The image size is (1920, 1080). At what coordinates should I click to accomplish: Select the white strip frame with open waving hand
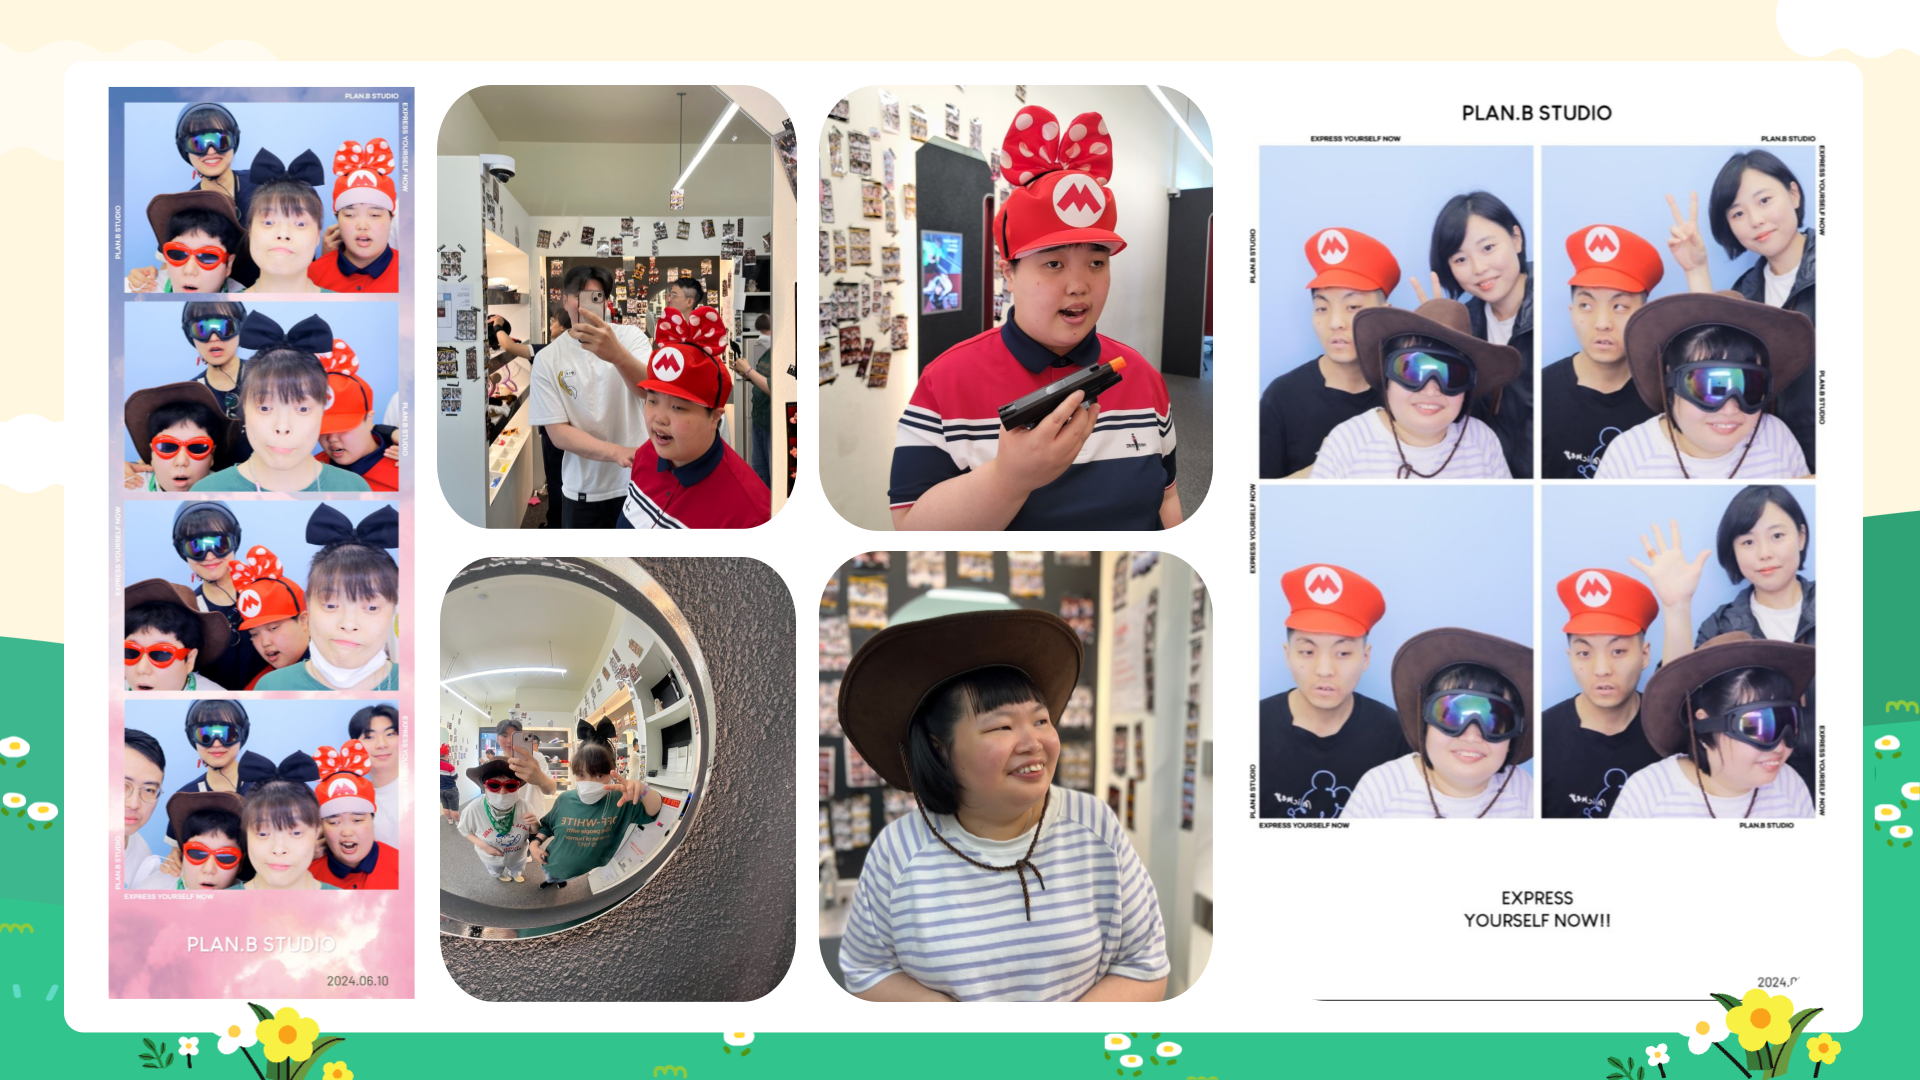click(1678, 652)
